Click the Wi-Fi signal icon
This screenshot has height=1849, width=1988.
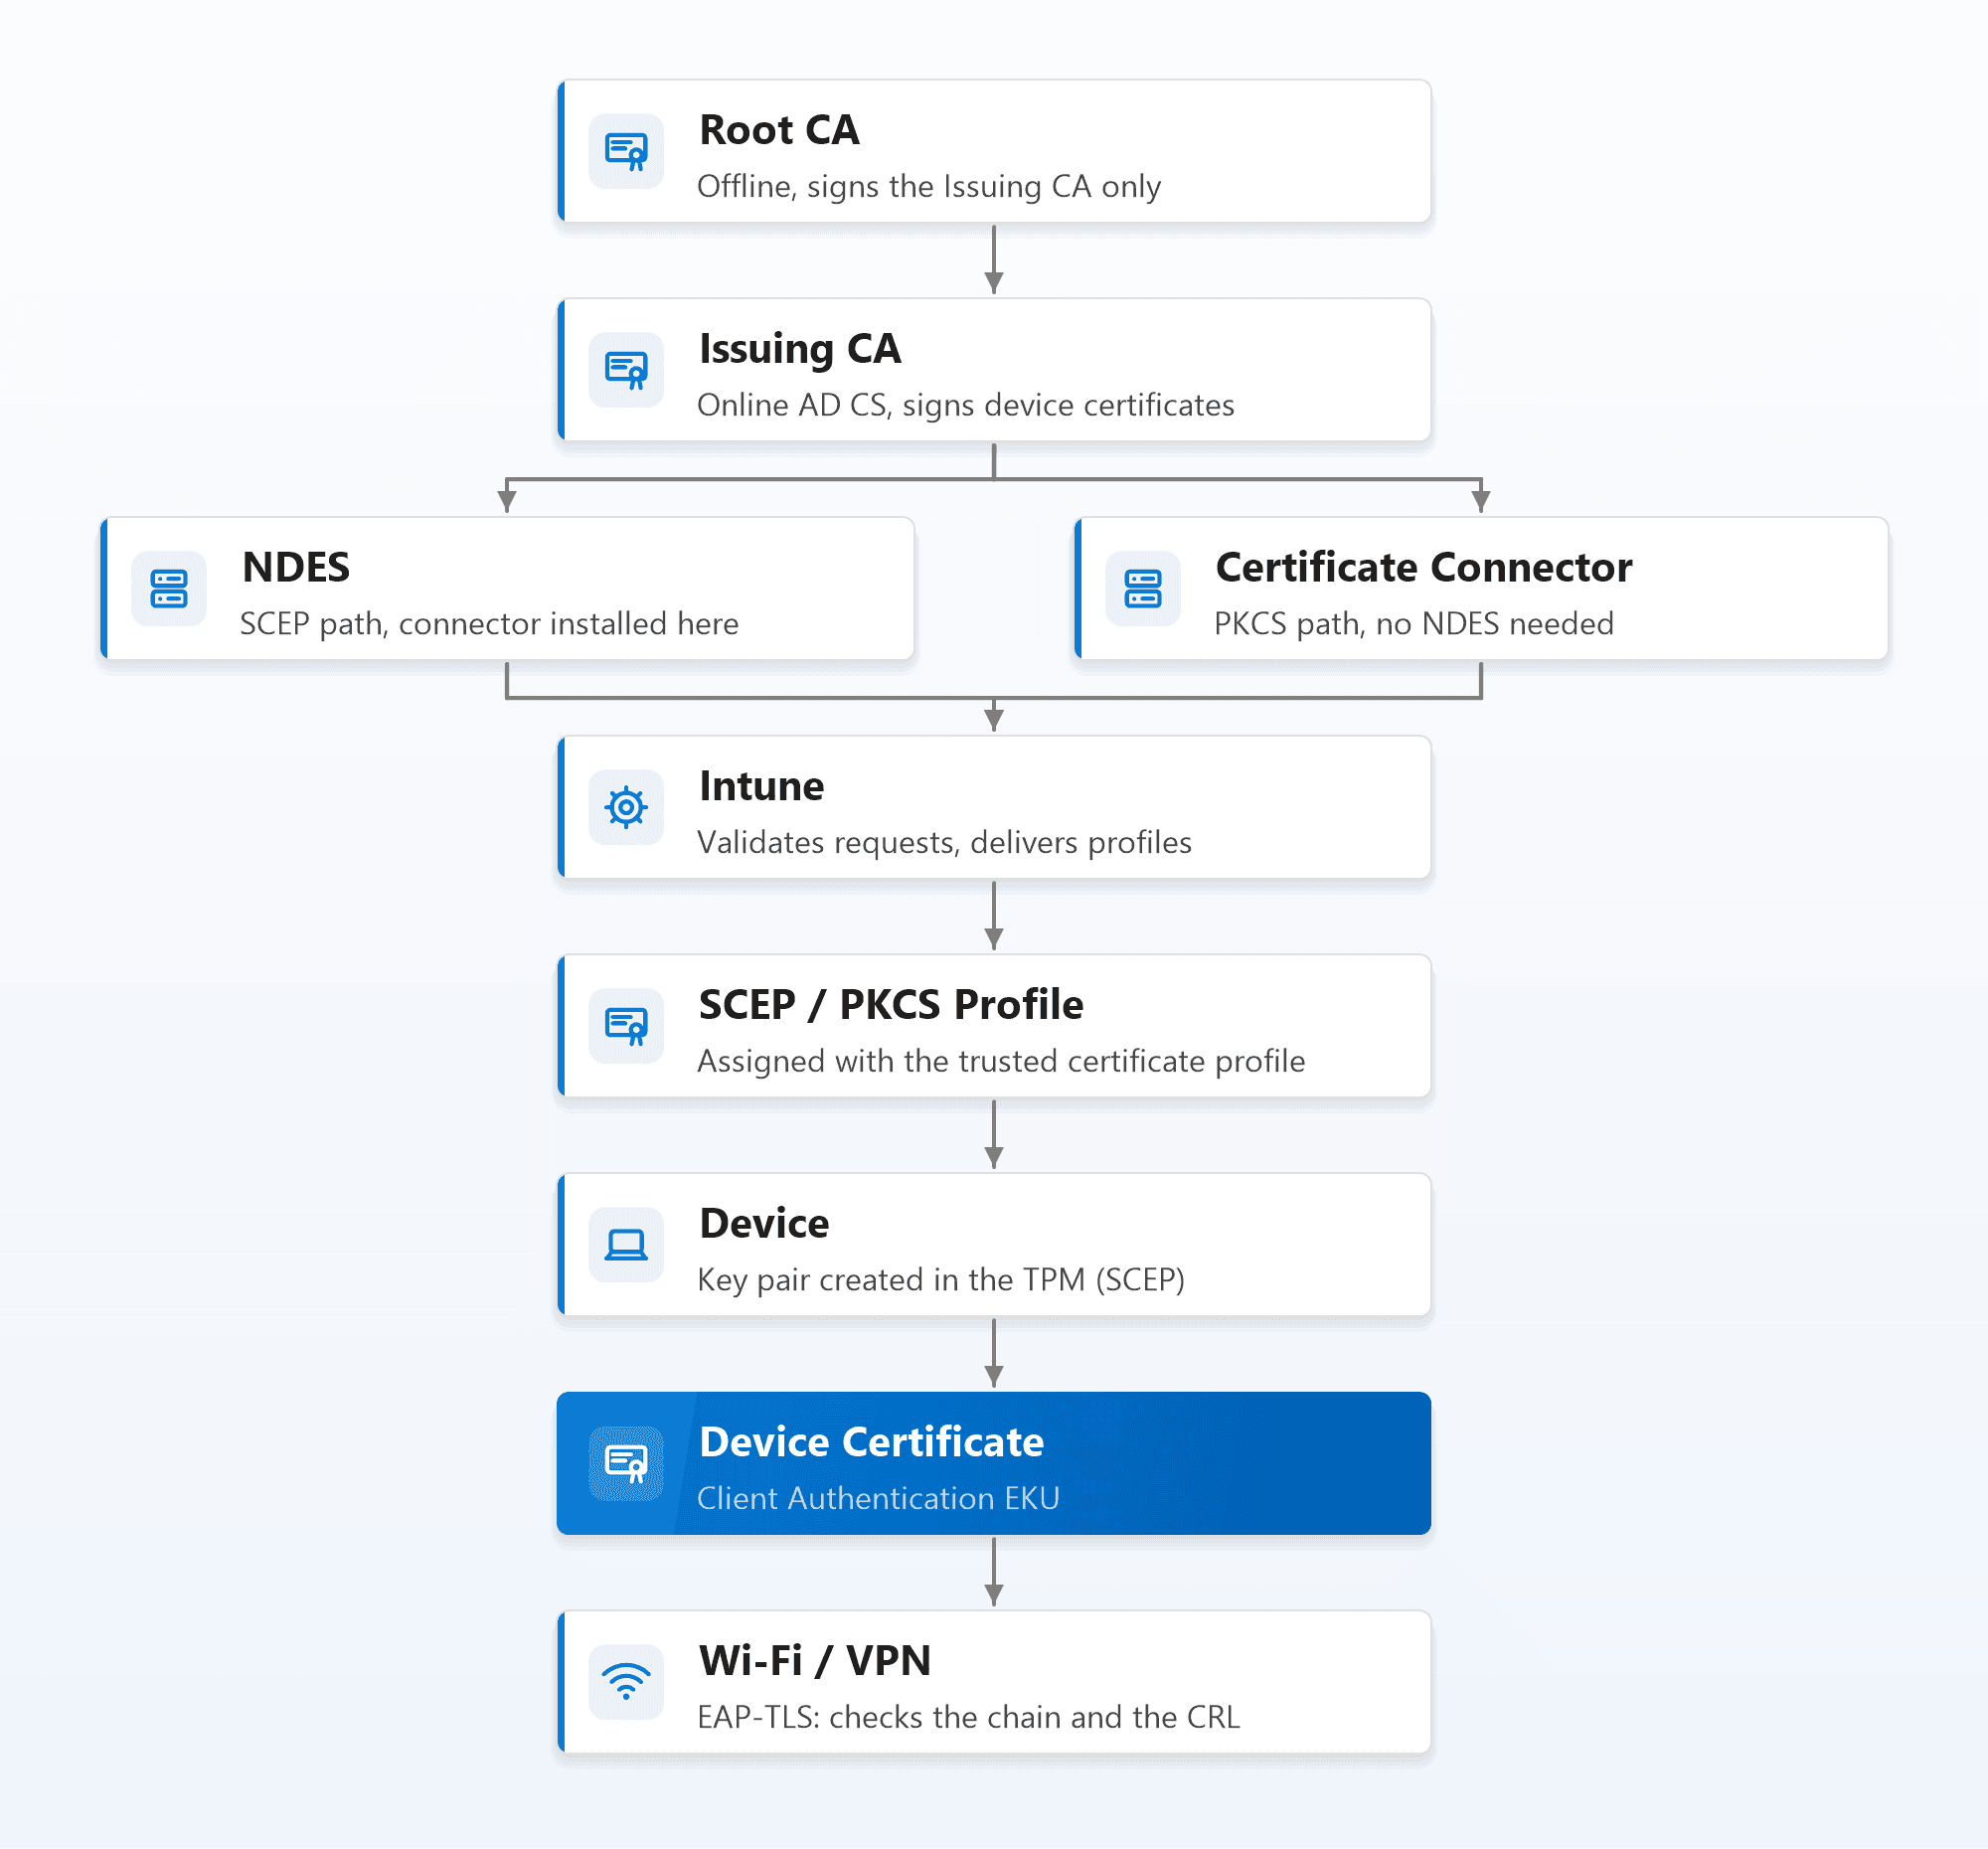tap(626, 1682)
